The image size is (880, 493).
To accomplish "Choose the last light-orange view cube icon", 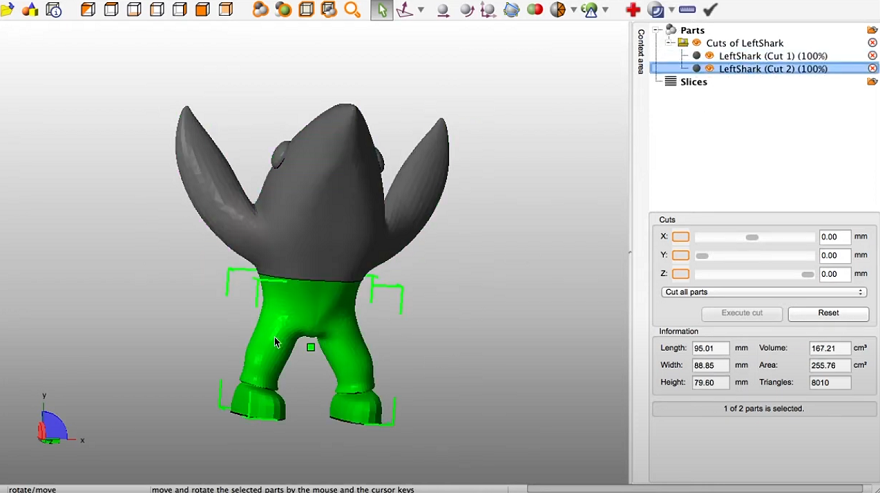I will tap(226, 10).
